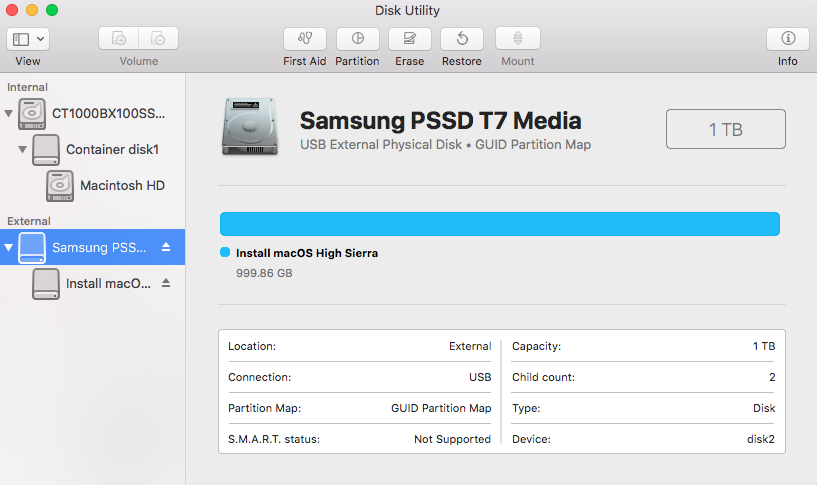Collapse the CT1000BX100SSD disk tree
Screen dimensions: 817x485
(10, 113)
